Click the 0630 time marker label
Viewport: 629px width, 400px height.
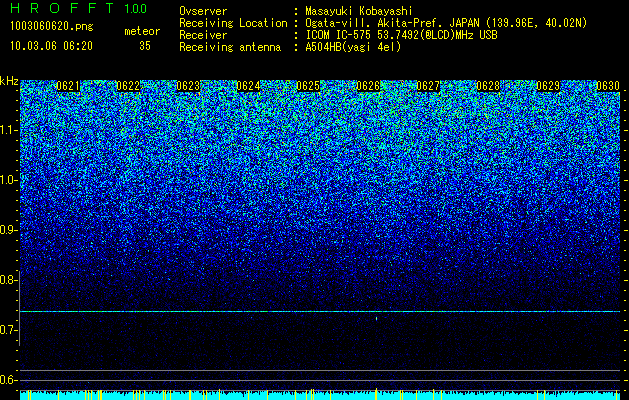click(x=608, y=86)
